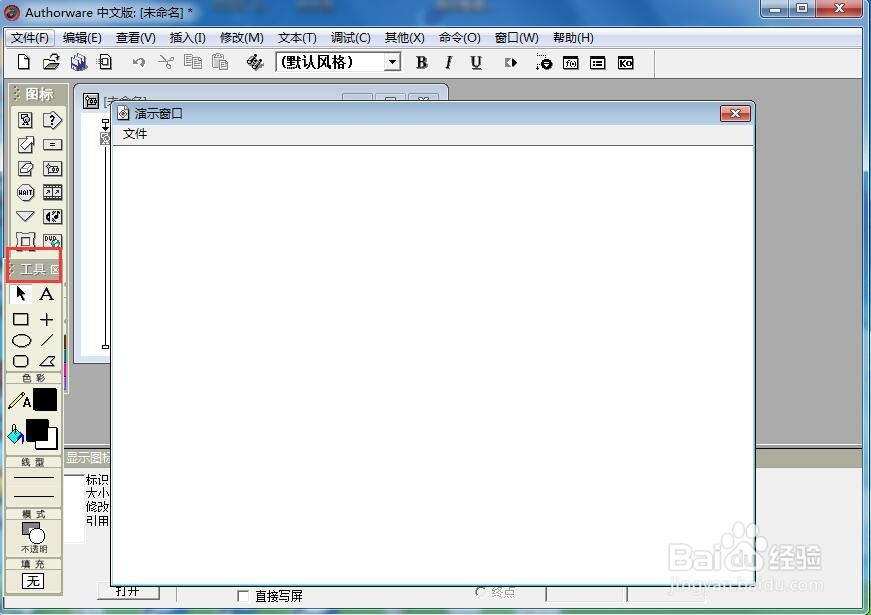
Task: Click the Paste toolbar icon
Action: coord(220,62)
